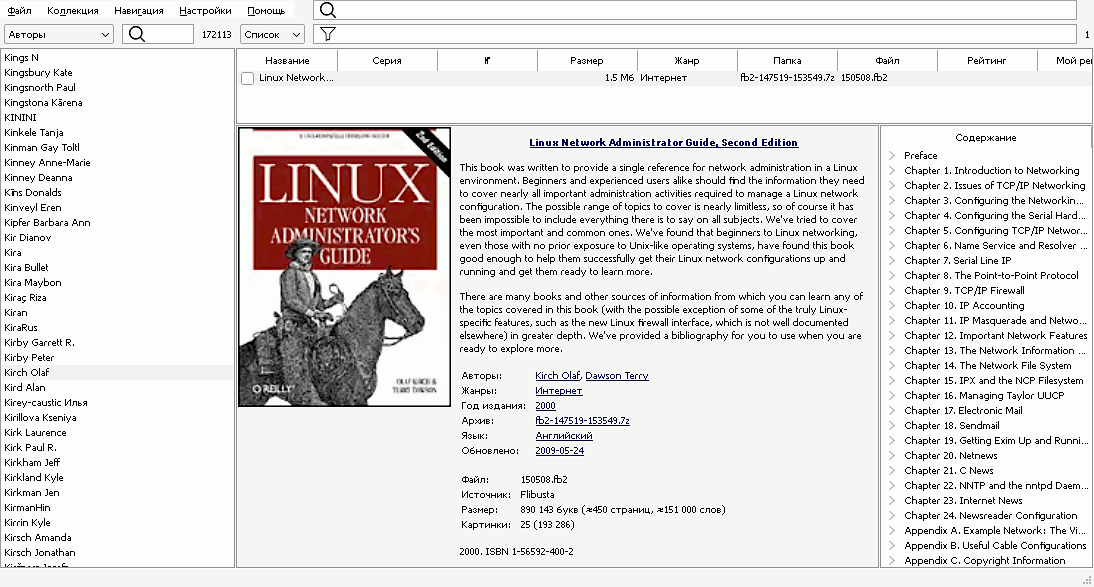Image resolution: width=1094 pixels, height=587 pixels.
Task: Expand Appendix C. Copyright Information
Action: [x=892, y=560]
